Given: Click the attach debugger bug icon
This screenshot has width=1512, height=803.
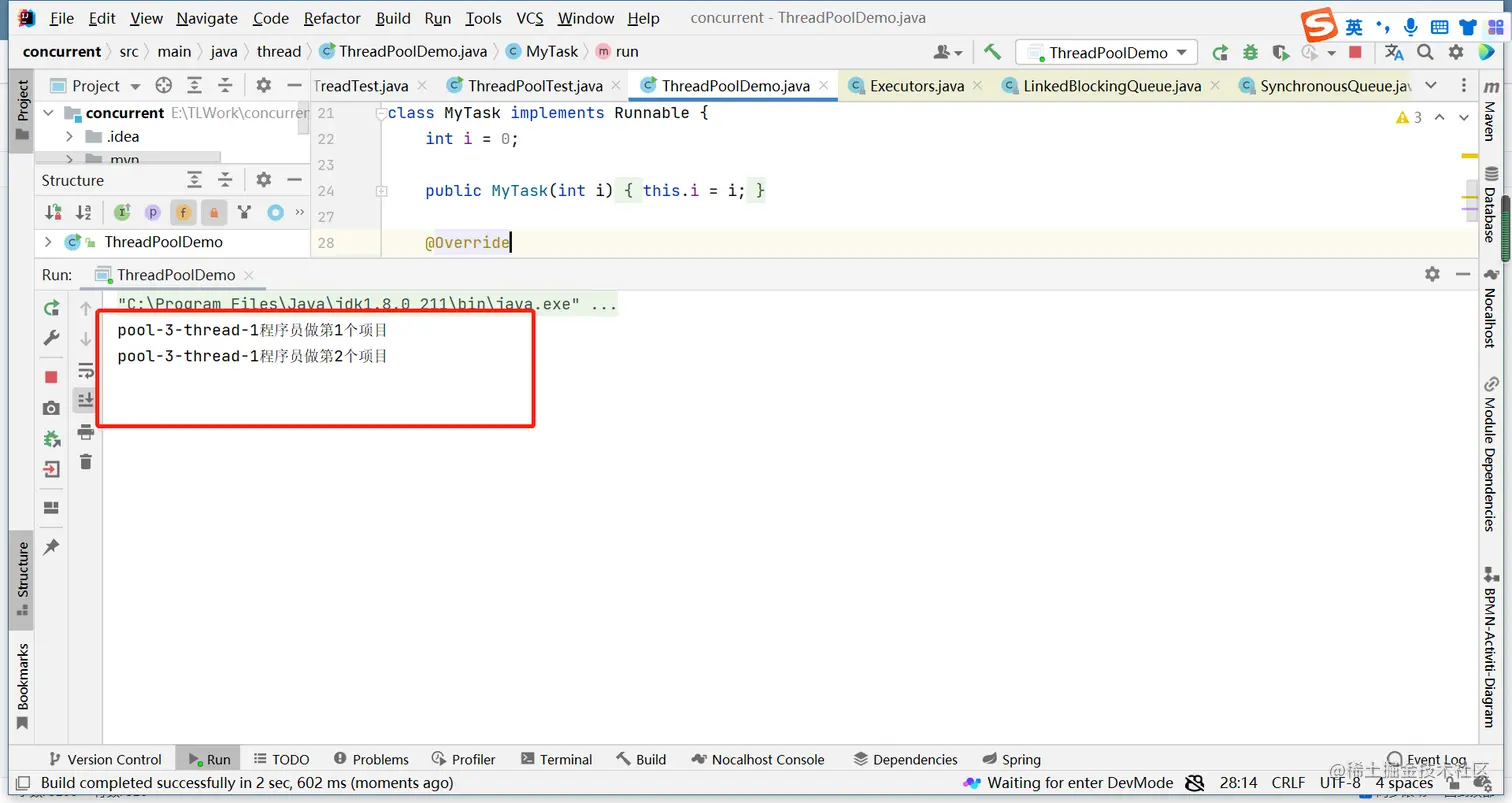Looking at the screenshot, I should click(51, 439).
